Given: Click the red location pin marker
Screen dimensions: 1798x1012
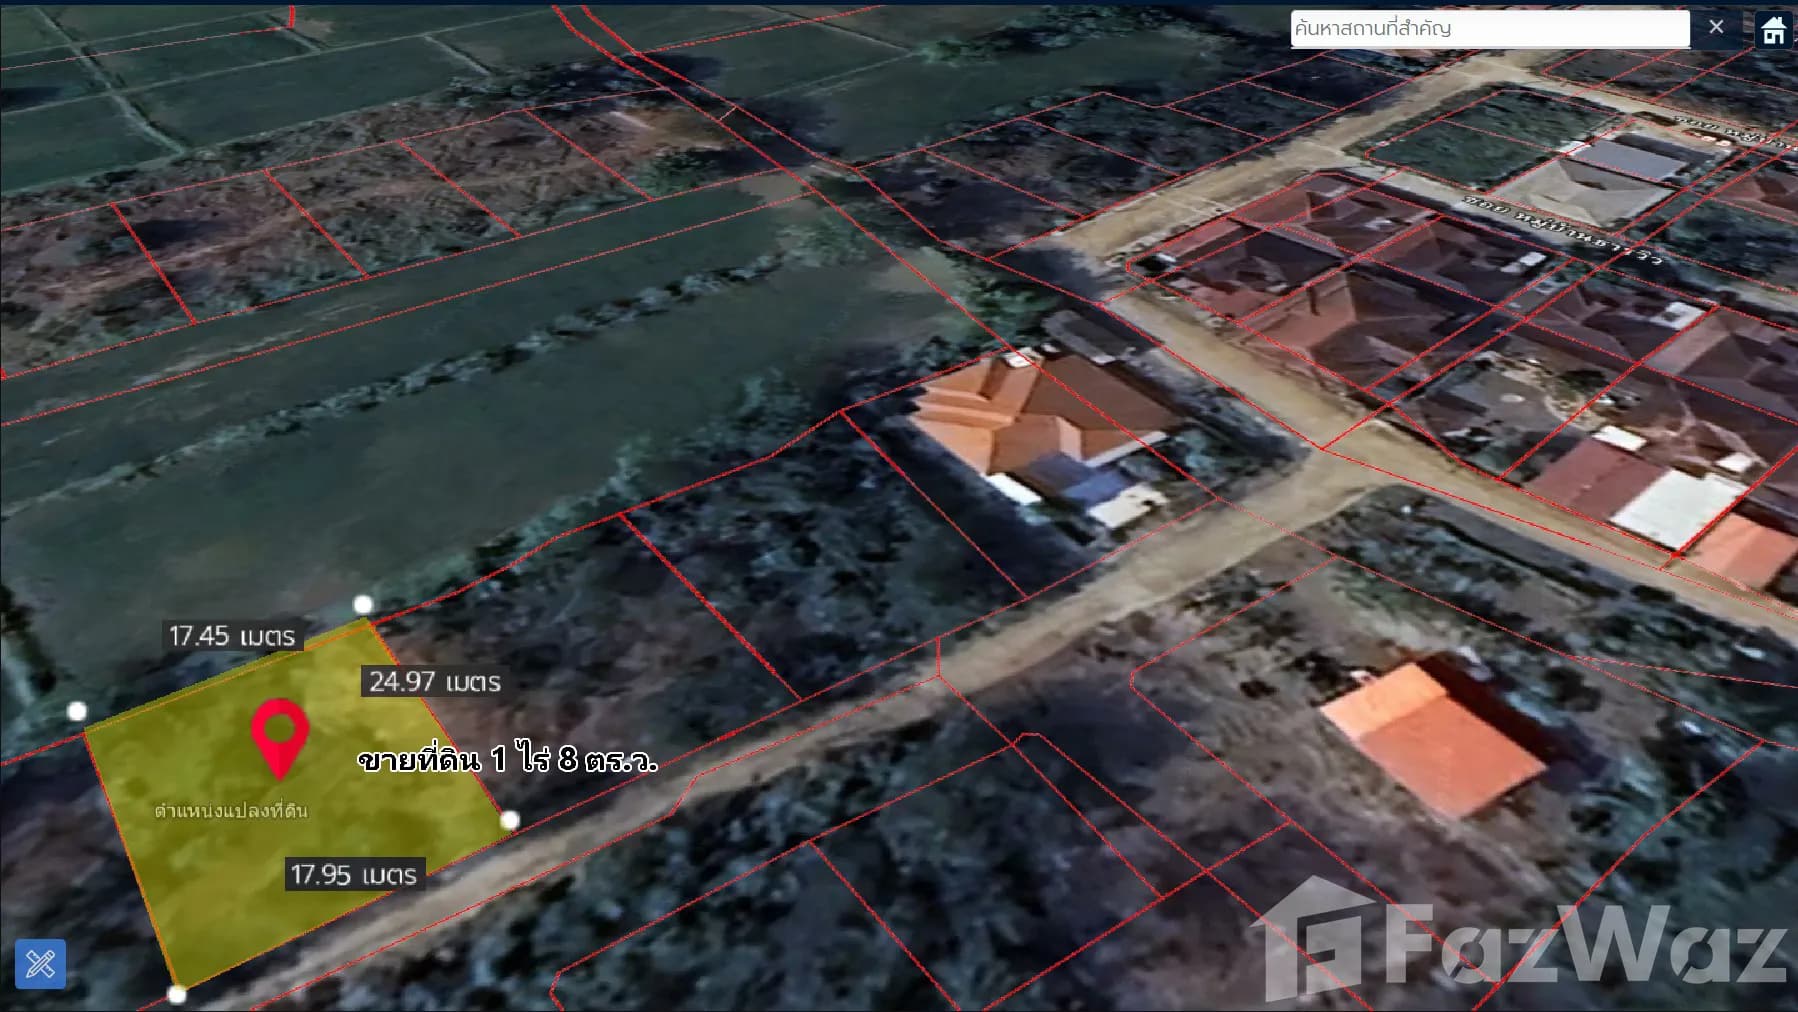Looking at the screenshot, I should pyautogui.click(x=279, y=737).
